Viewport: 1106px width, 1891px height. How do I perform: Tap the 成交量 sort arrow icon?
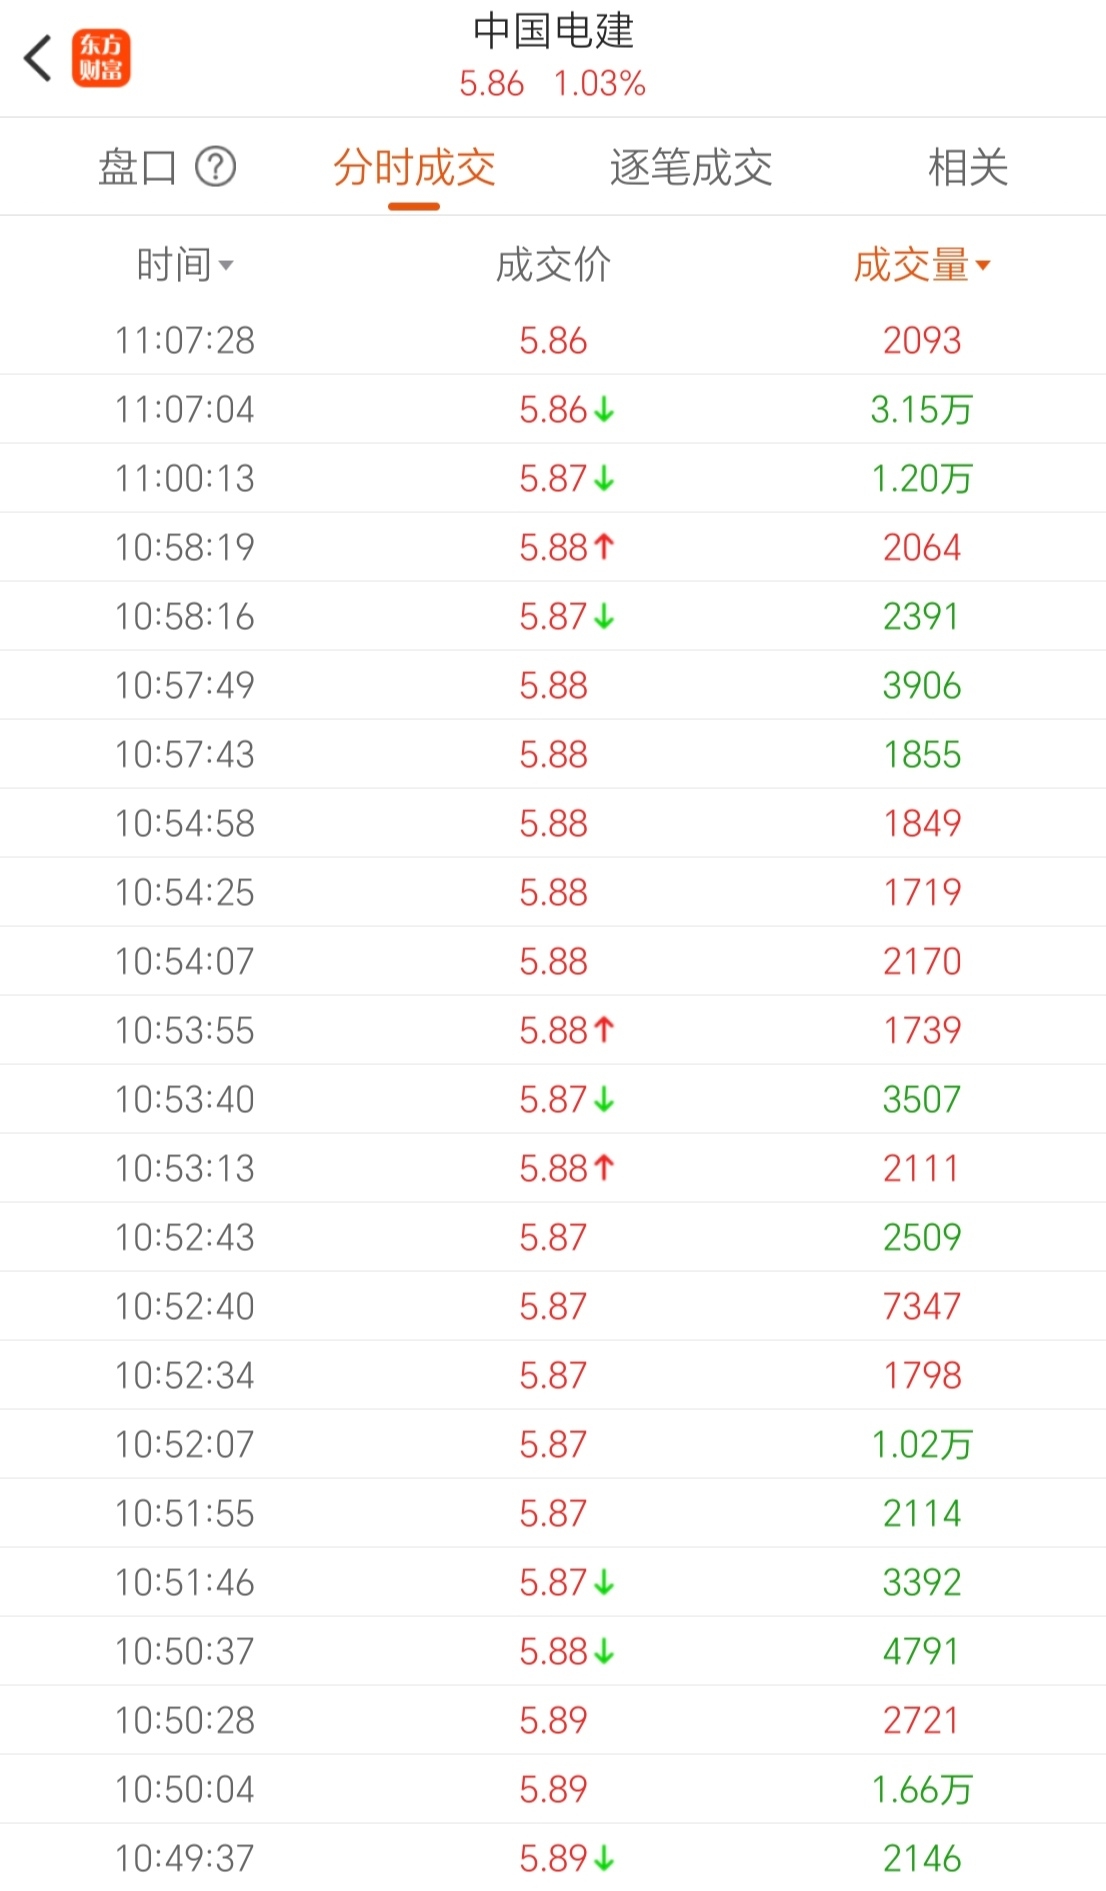(x=982, y=265)
